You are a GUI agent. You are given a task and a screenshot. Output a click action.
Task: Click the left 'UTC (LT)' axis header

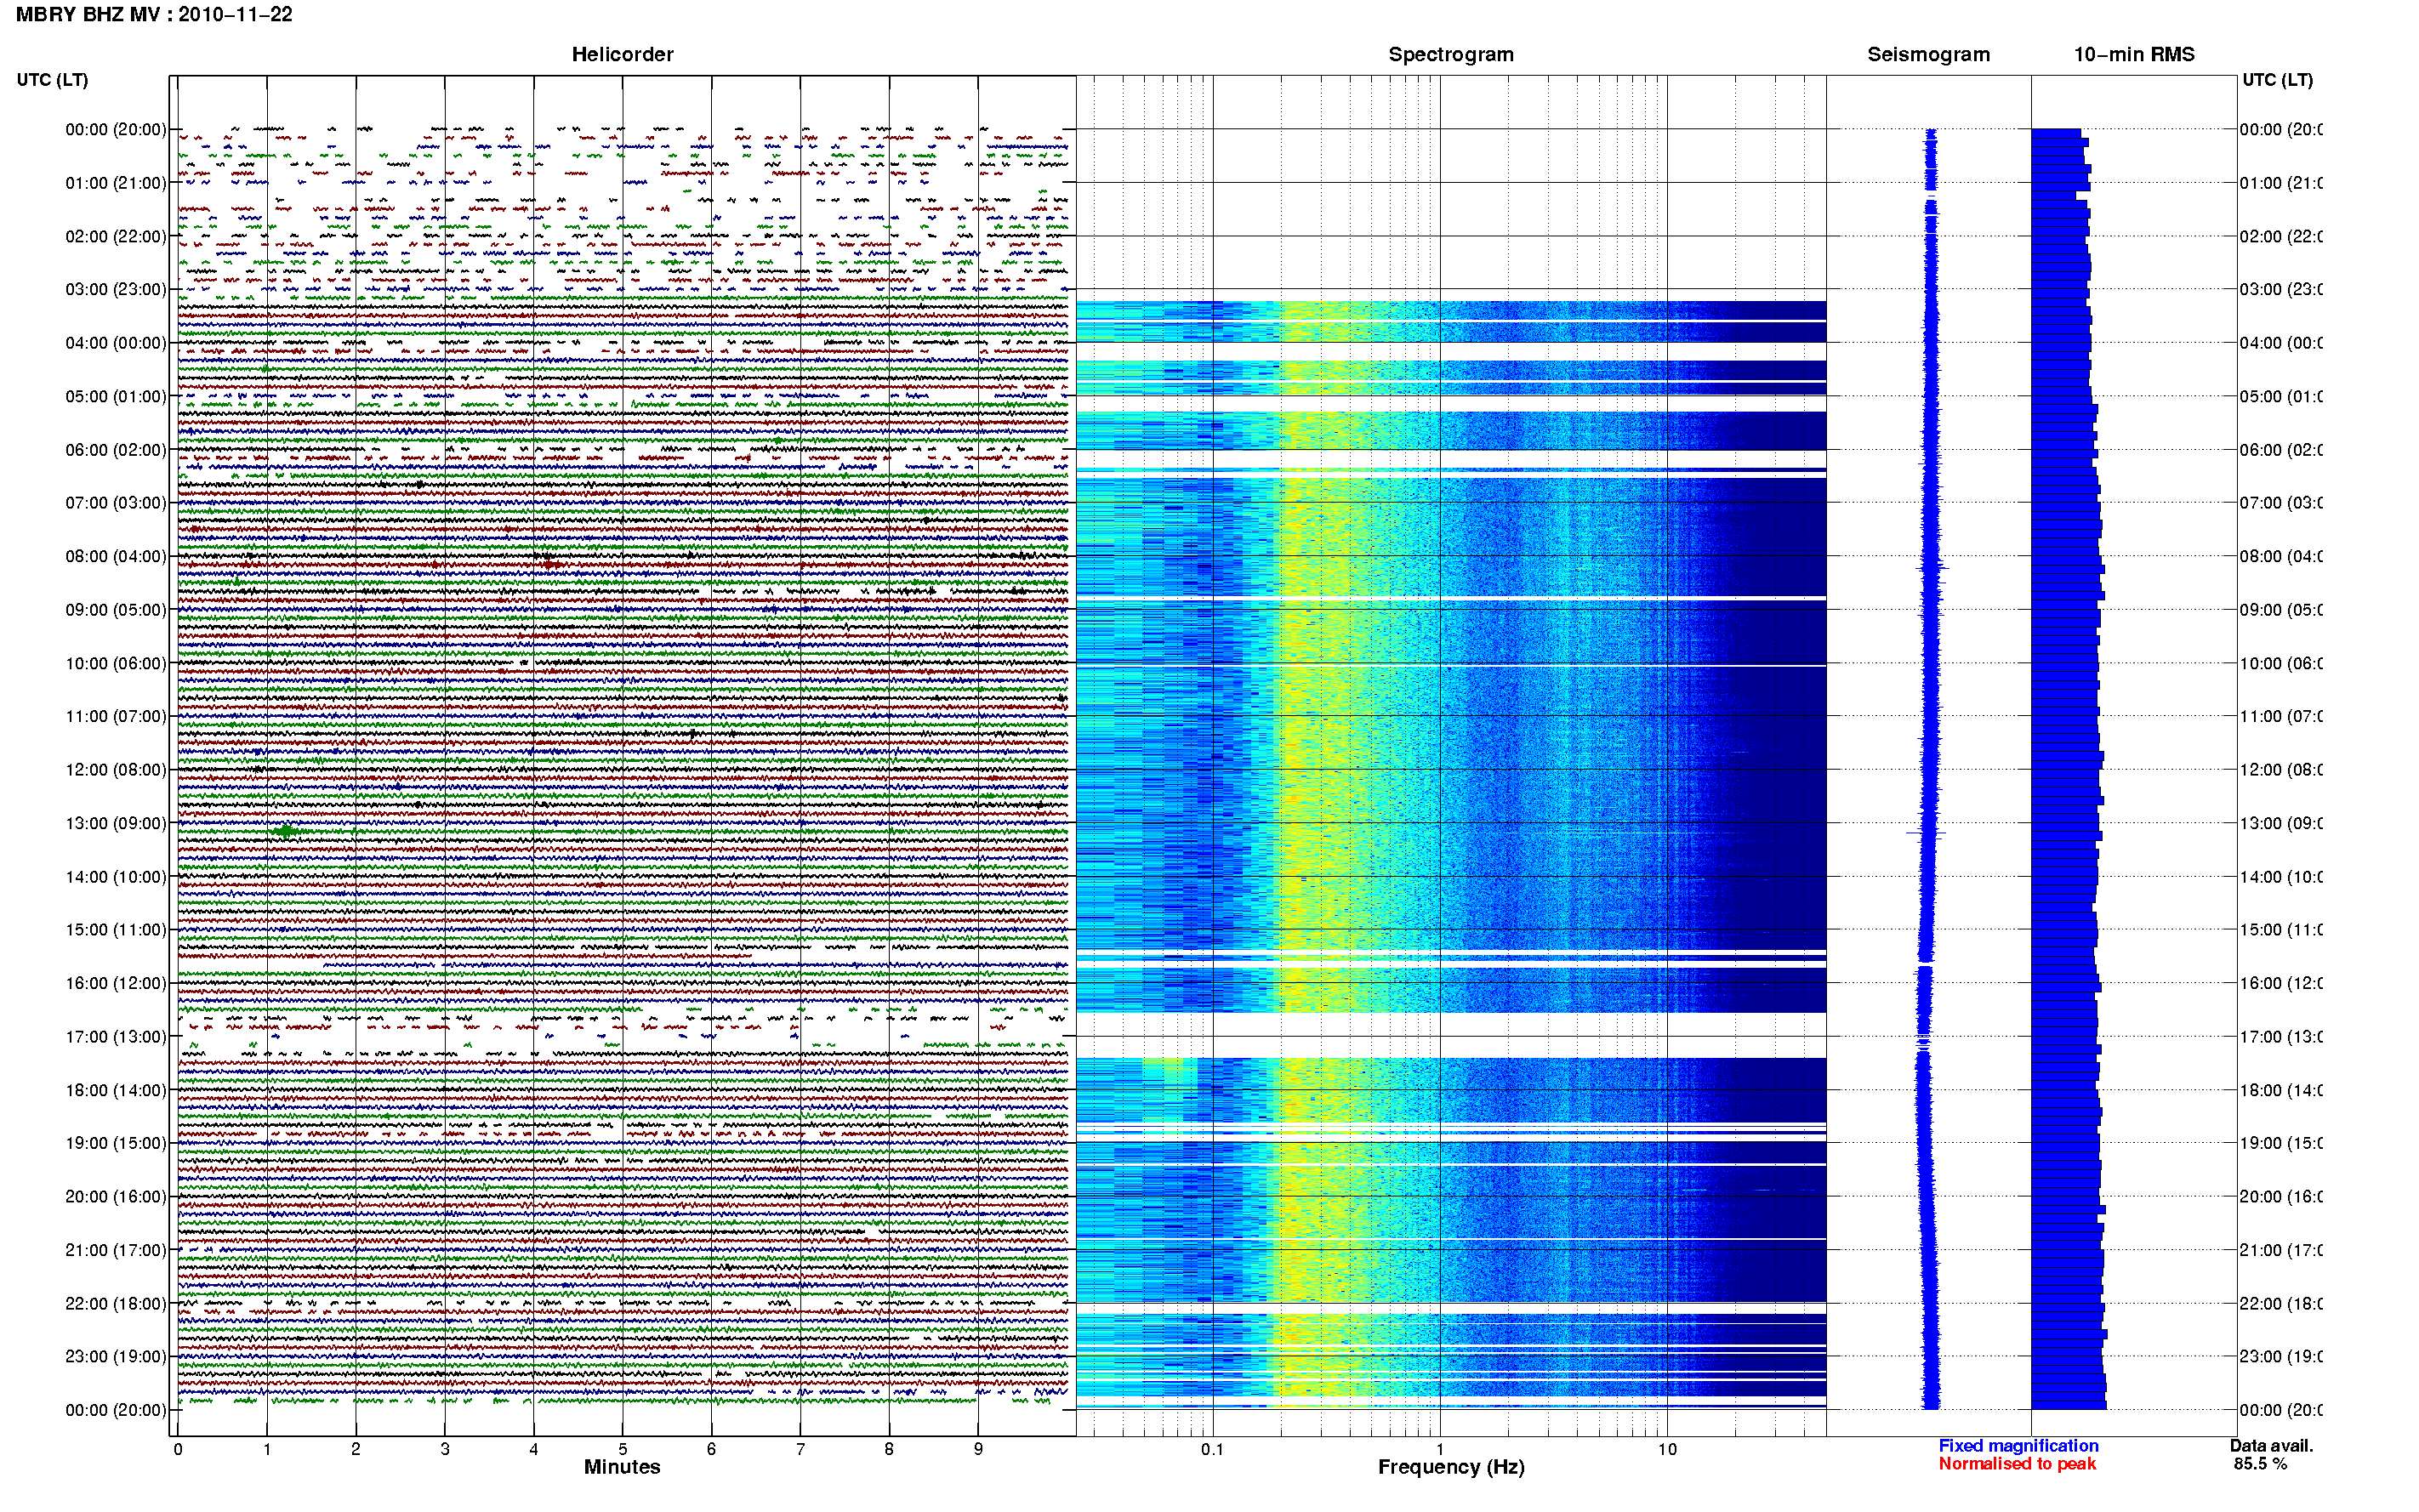click(52, 80)
